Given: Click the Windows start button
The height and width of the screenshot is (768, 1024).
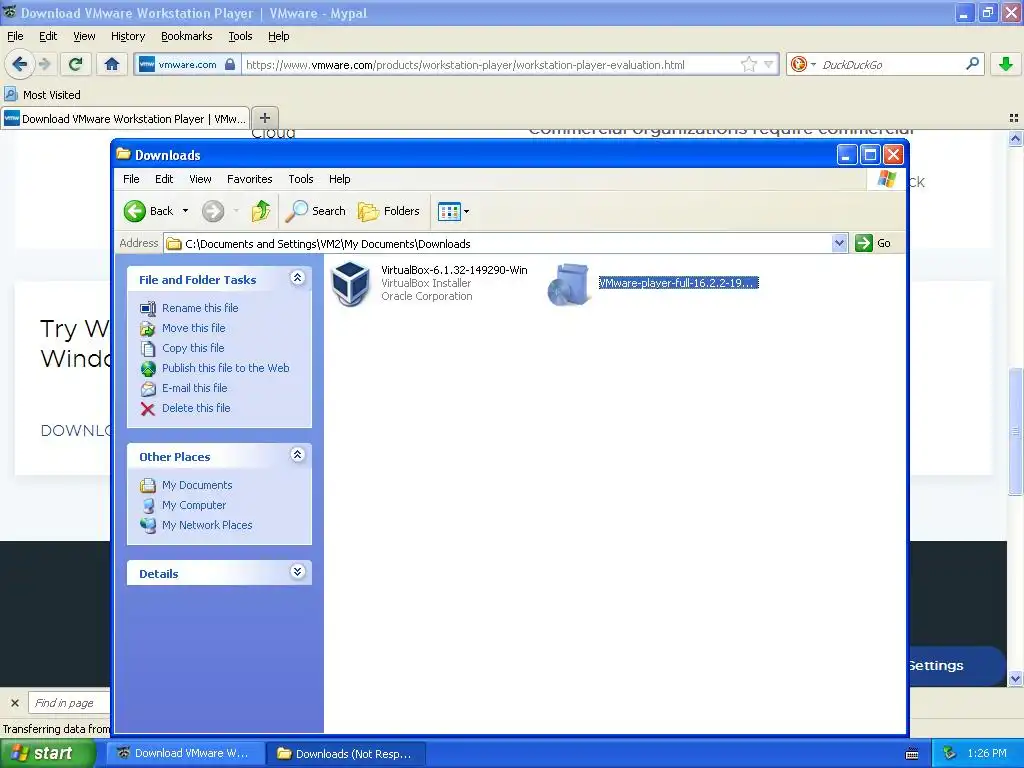Looking at the screenshot, I should click(x=47, y=753).
